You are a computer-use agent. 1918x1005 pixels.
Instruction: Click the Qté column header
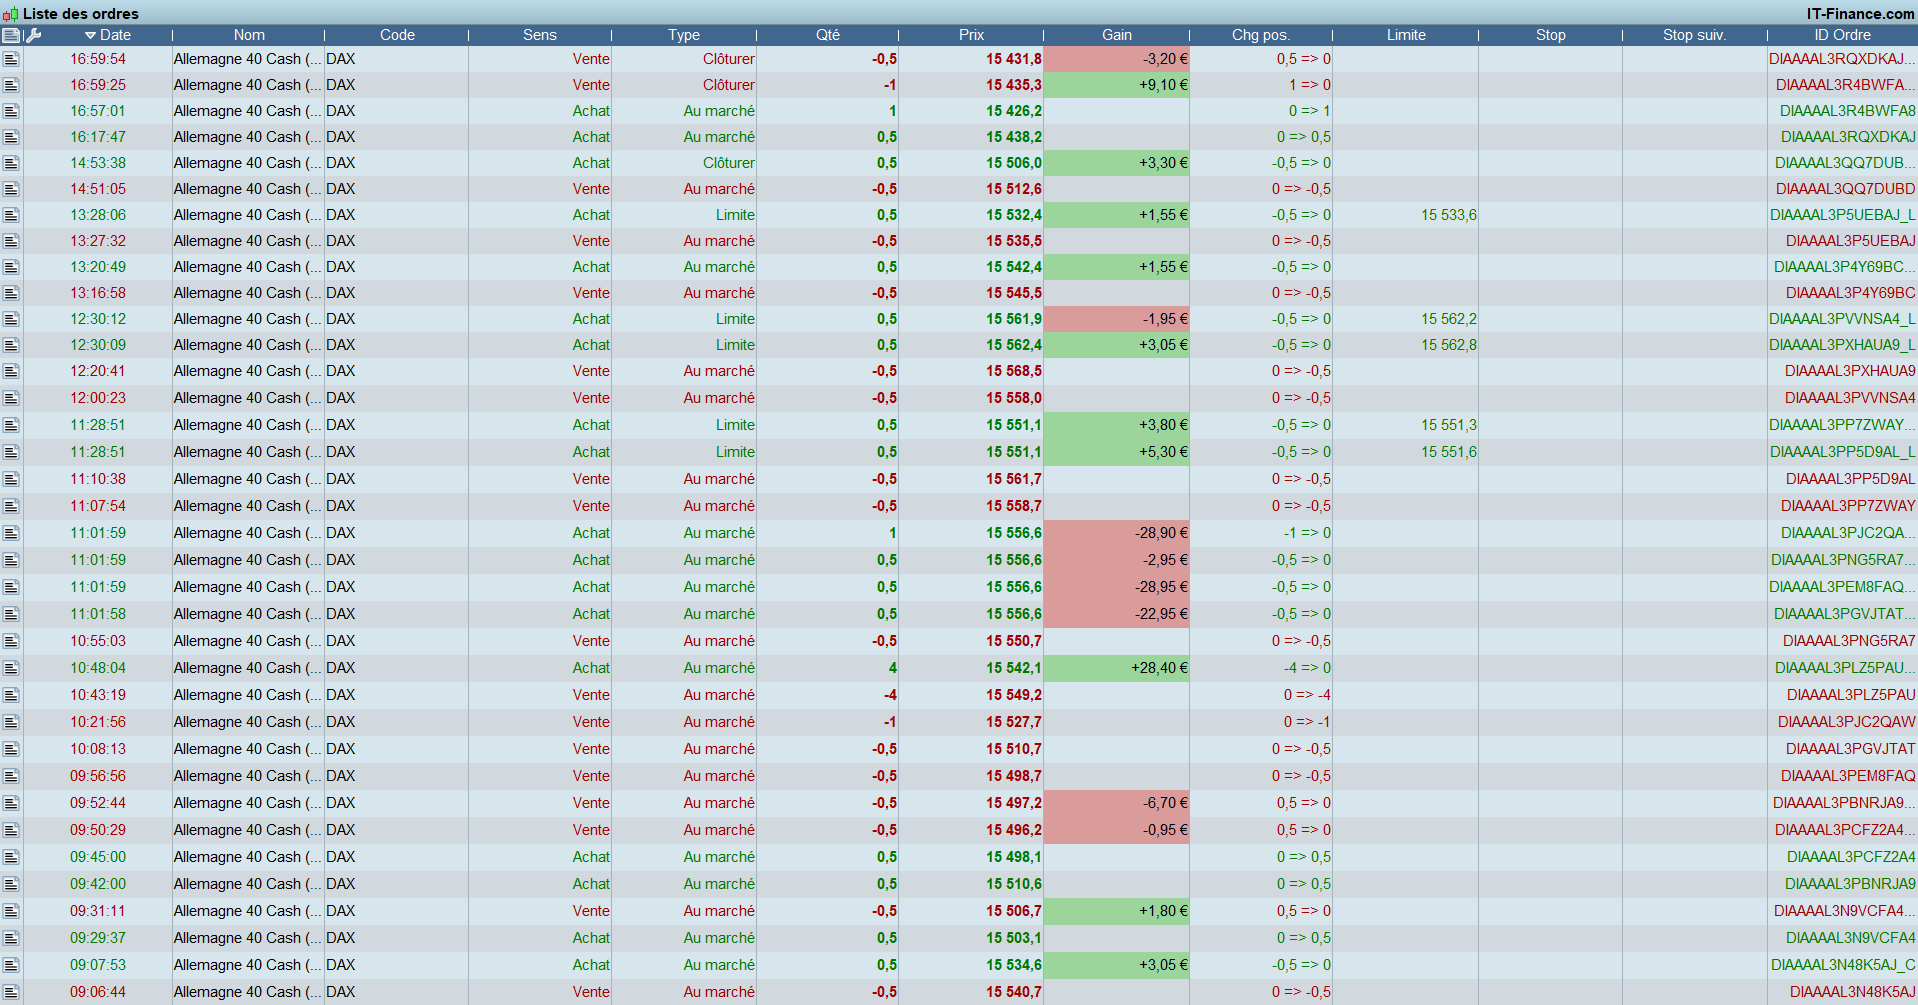[x=828, y=35]
